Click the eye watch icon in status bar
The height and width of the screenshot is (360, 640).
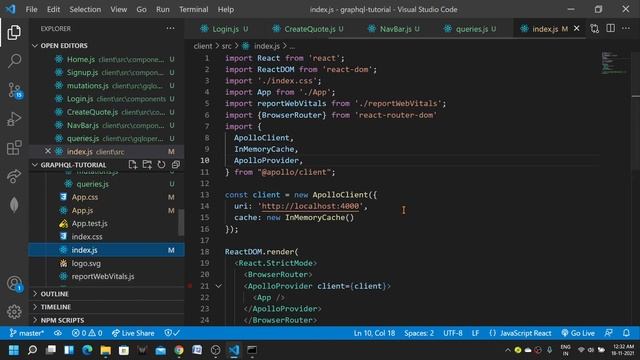click(x=58, y=333)
